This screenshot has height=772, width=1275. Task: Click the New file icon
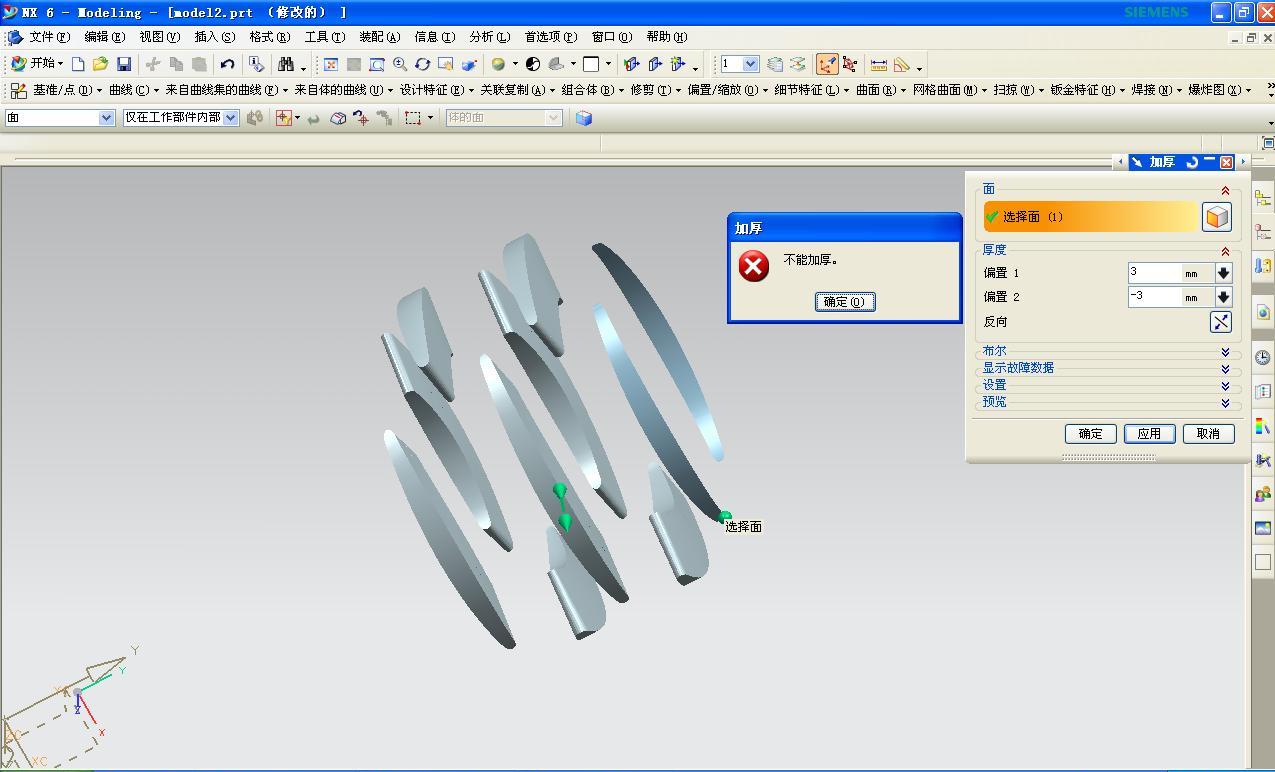(78, 64)
